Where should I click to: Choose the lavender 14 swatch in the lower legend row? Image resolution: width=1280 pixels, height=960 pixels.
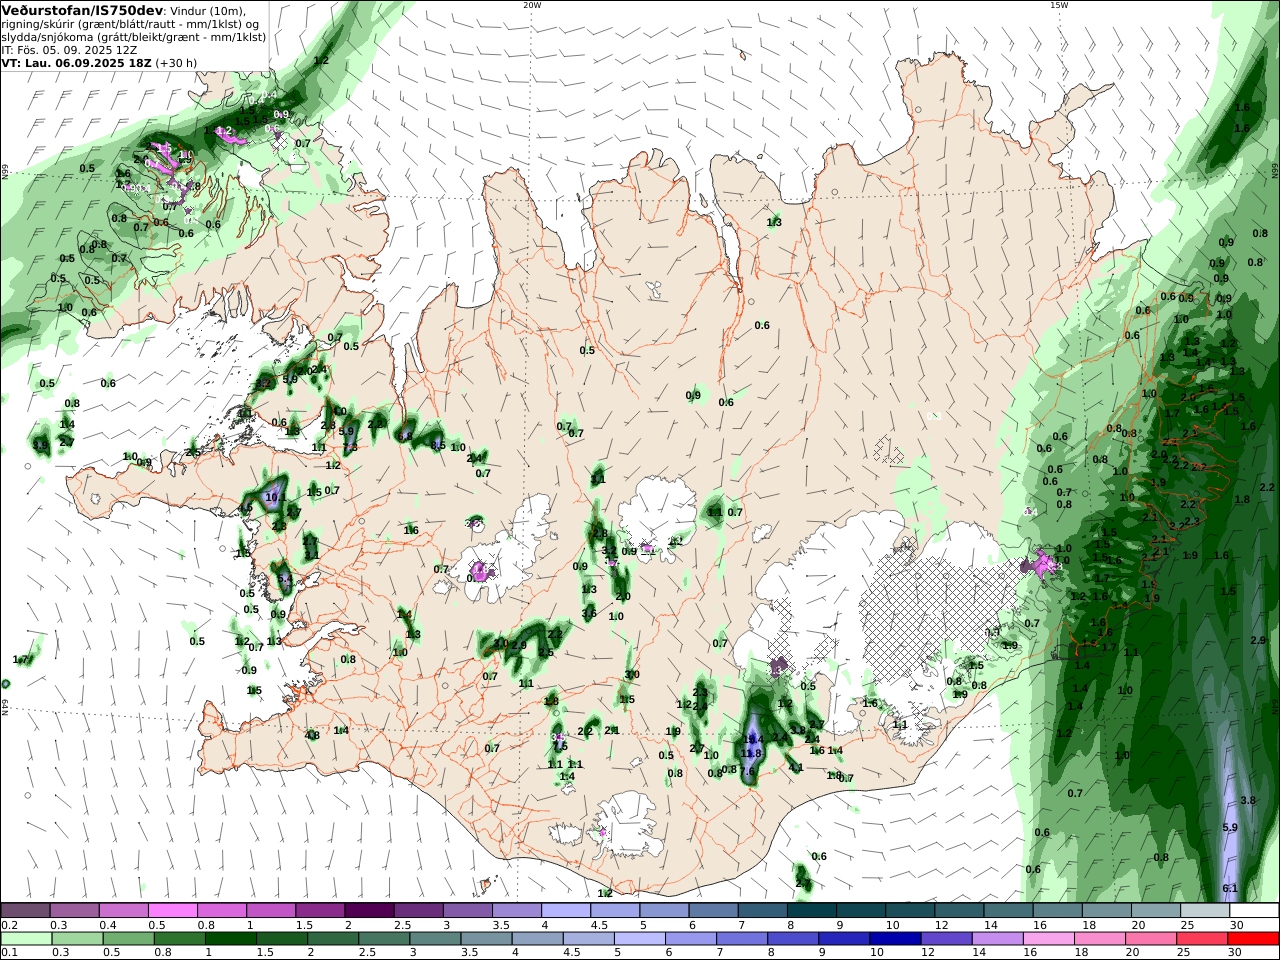tap(998, 939)
